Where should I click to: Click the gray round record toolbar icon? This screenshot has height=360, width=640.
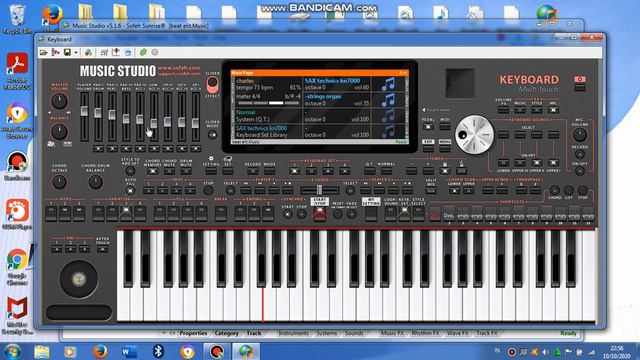[x=155, y=52]
